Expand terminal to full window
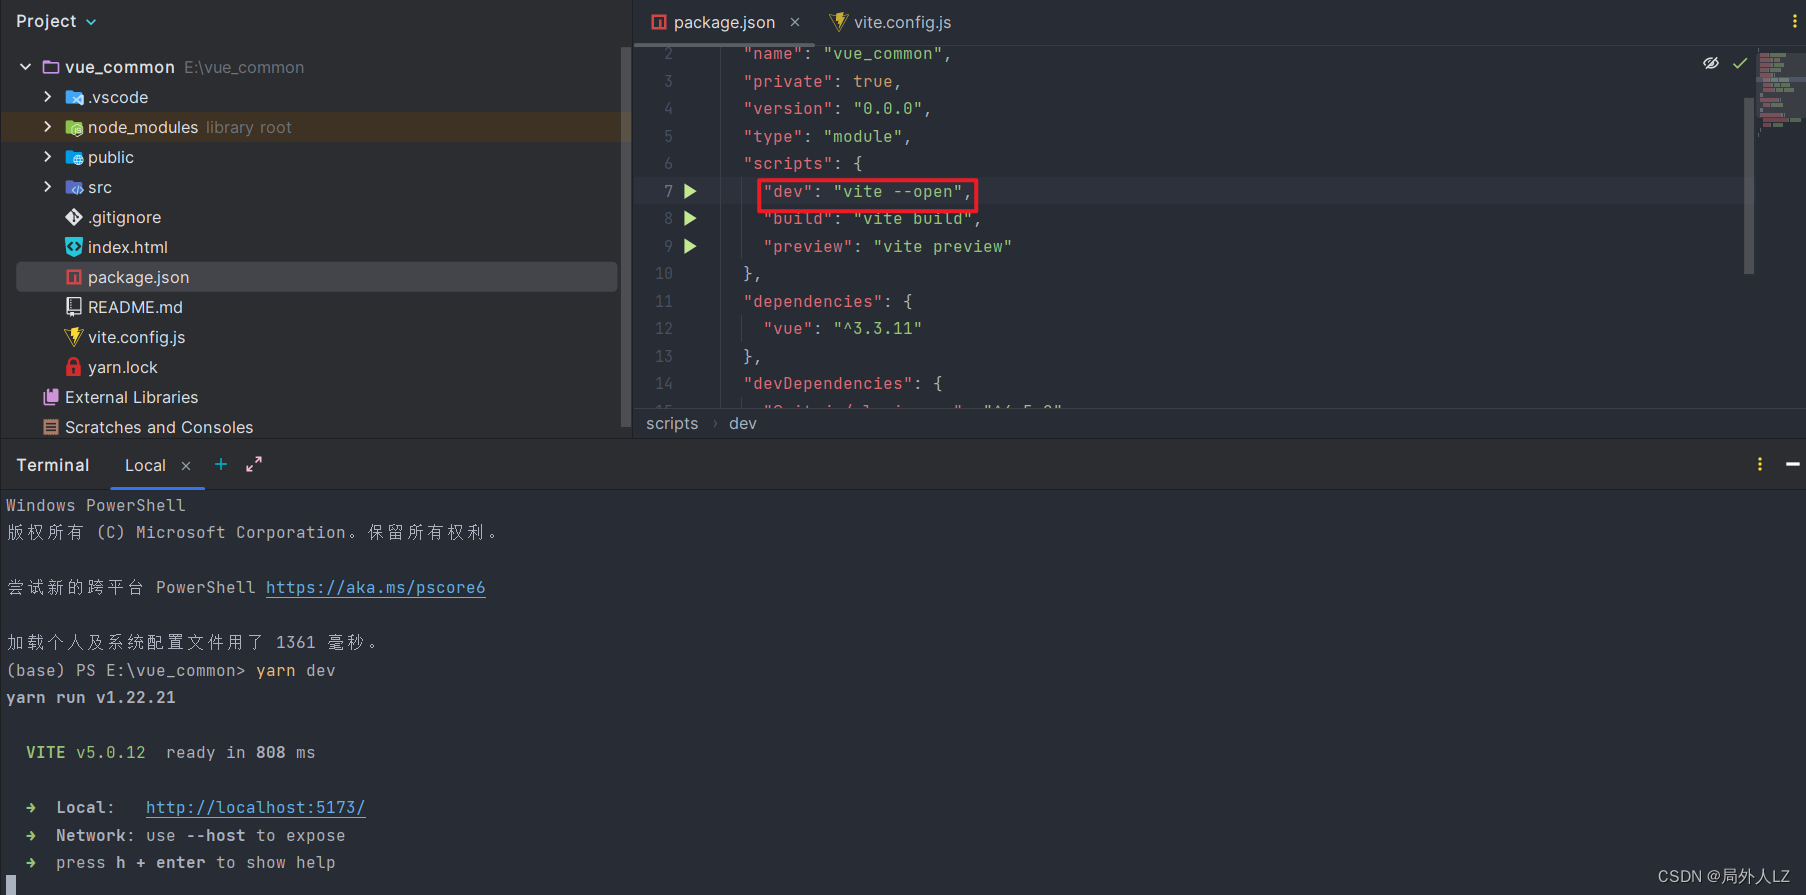Viewport: 1806px width, 895px height. point(254,464)
